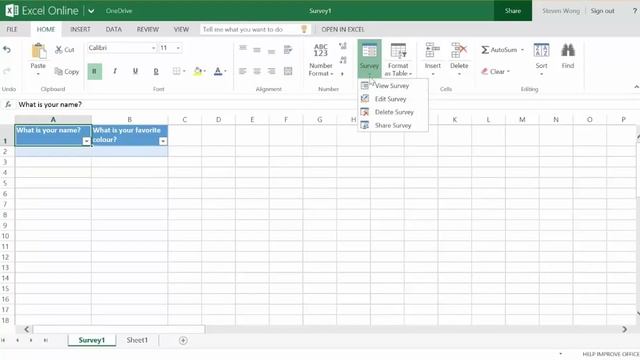
Task: Click the Insert cells button
Action: pyautogui.click(x=433, y=59)
